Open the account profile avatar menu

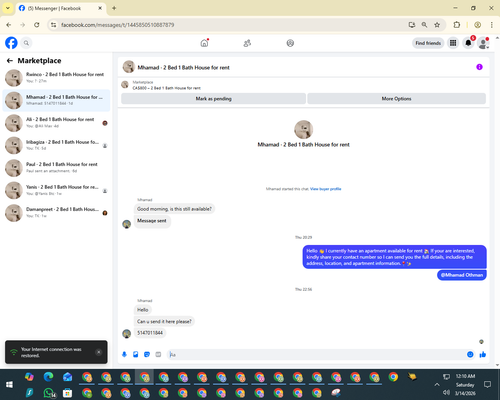click(483, 43)
